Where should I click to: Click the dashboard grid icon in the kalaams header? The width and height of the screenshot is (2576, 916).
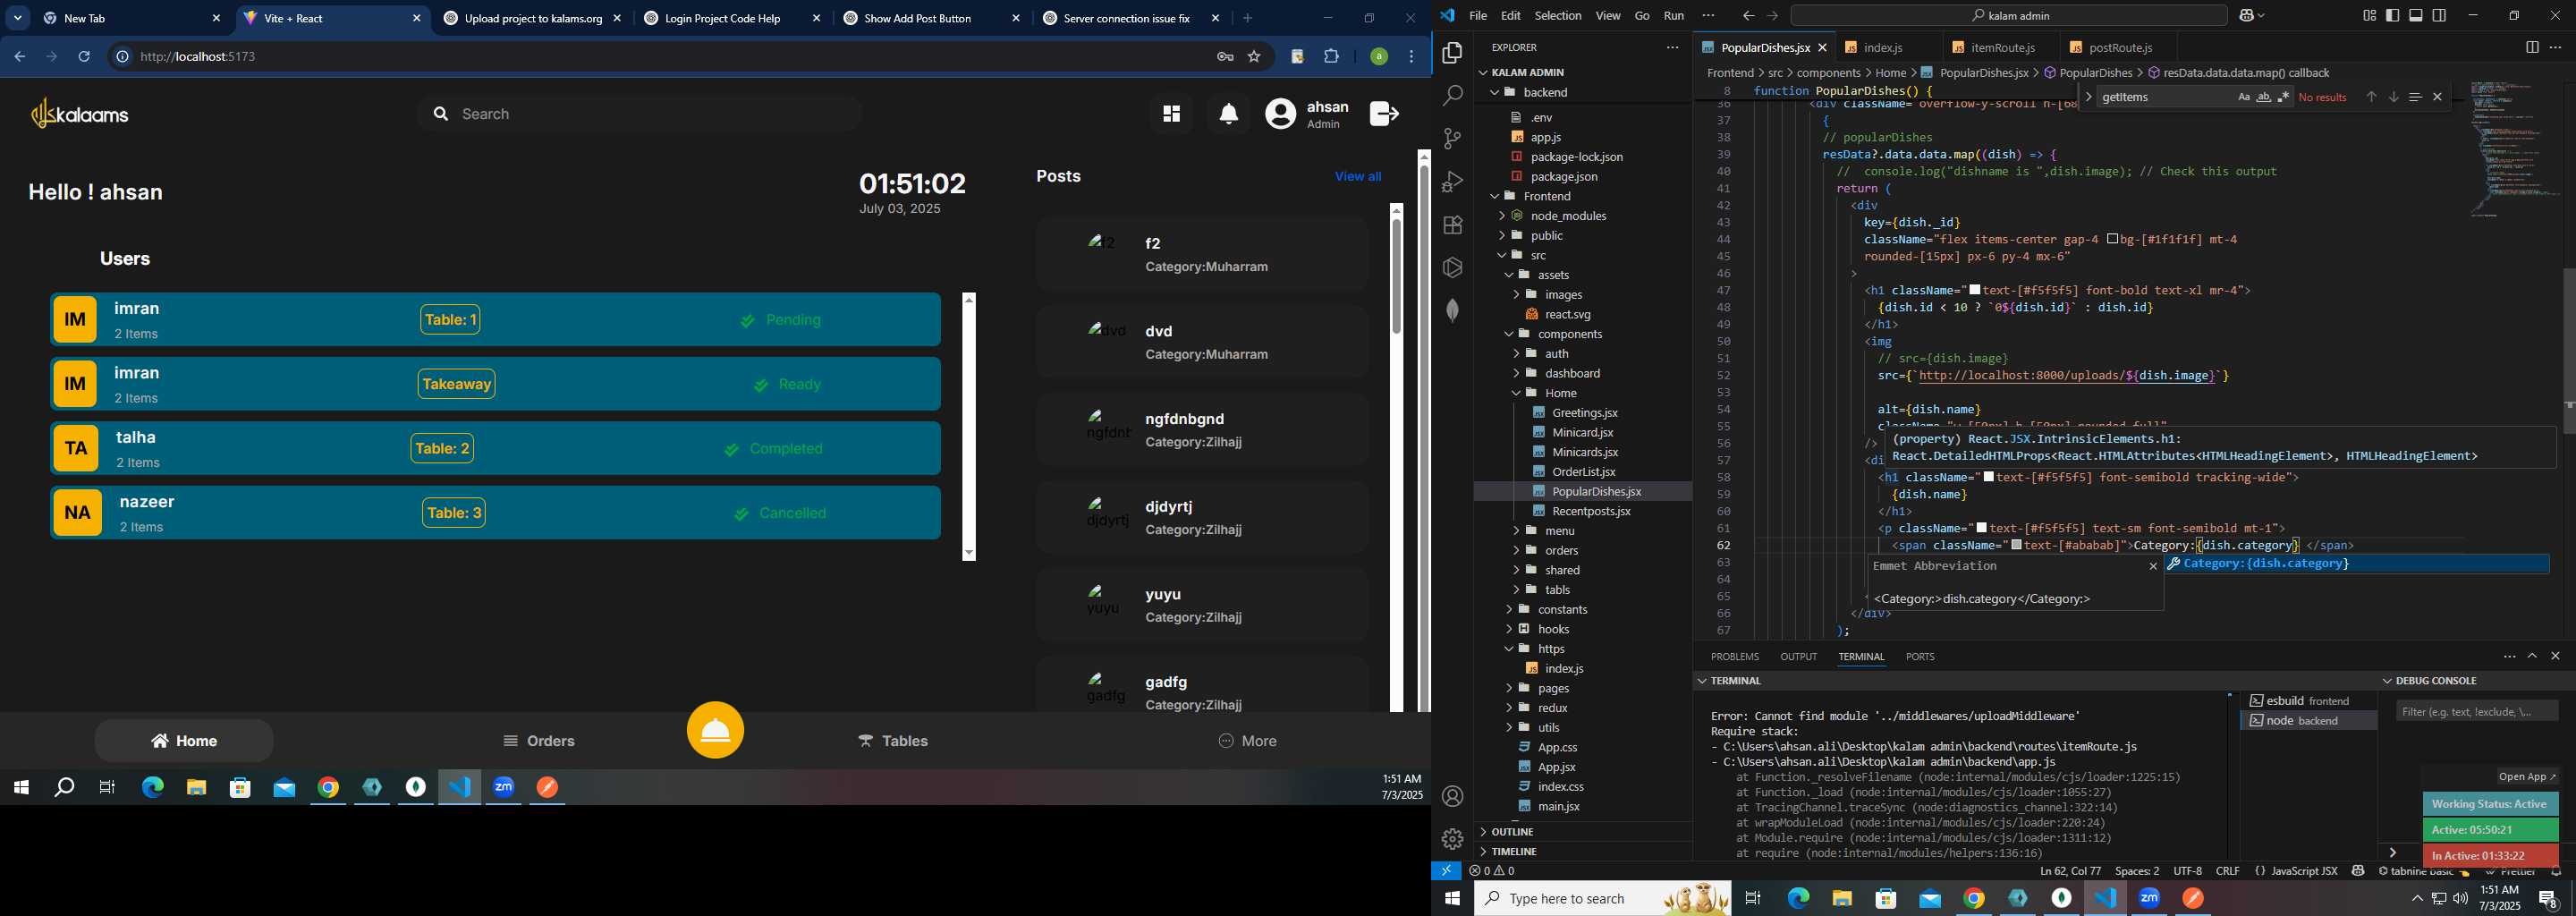pos(1171,114)
